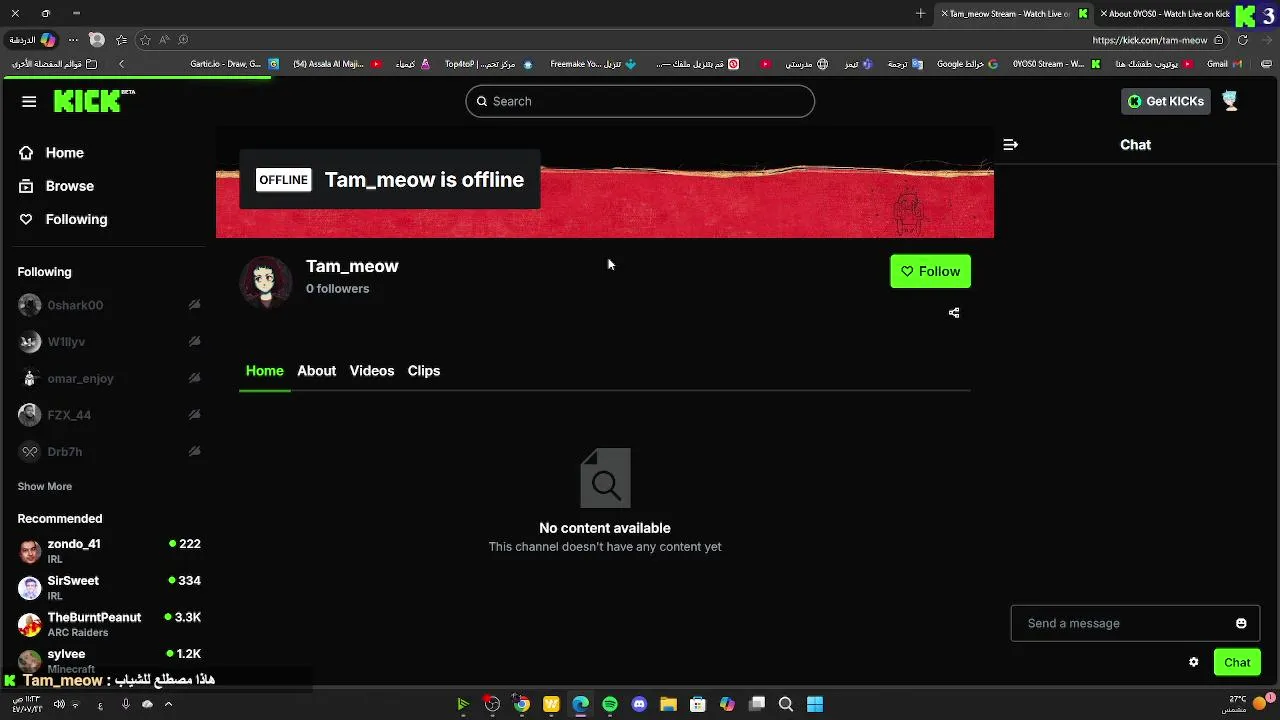Switch to the Videos channel tab
This screenshot has width=1280, height=720.
[372, 371]
